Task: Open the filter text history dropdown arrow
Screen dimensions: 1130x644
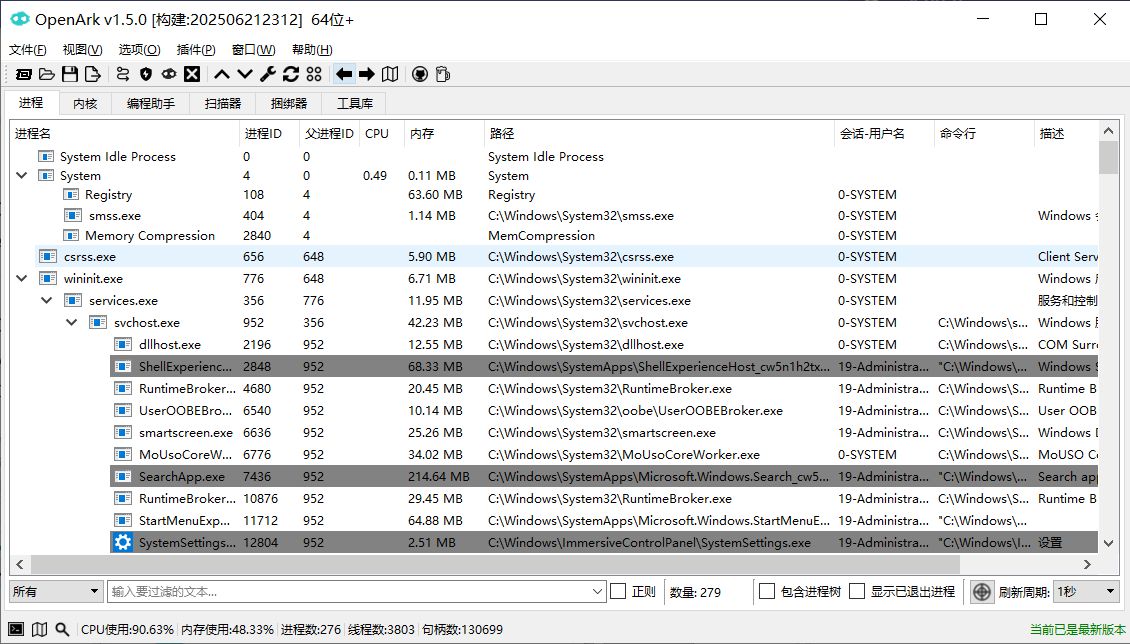Action: pyautogui.click(x=597, y=592)
